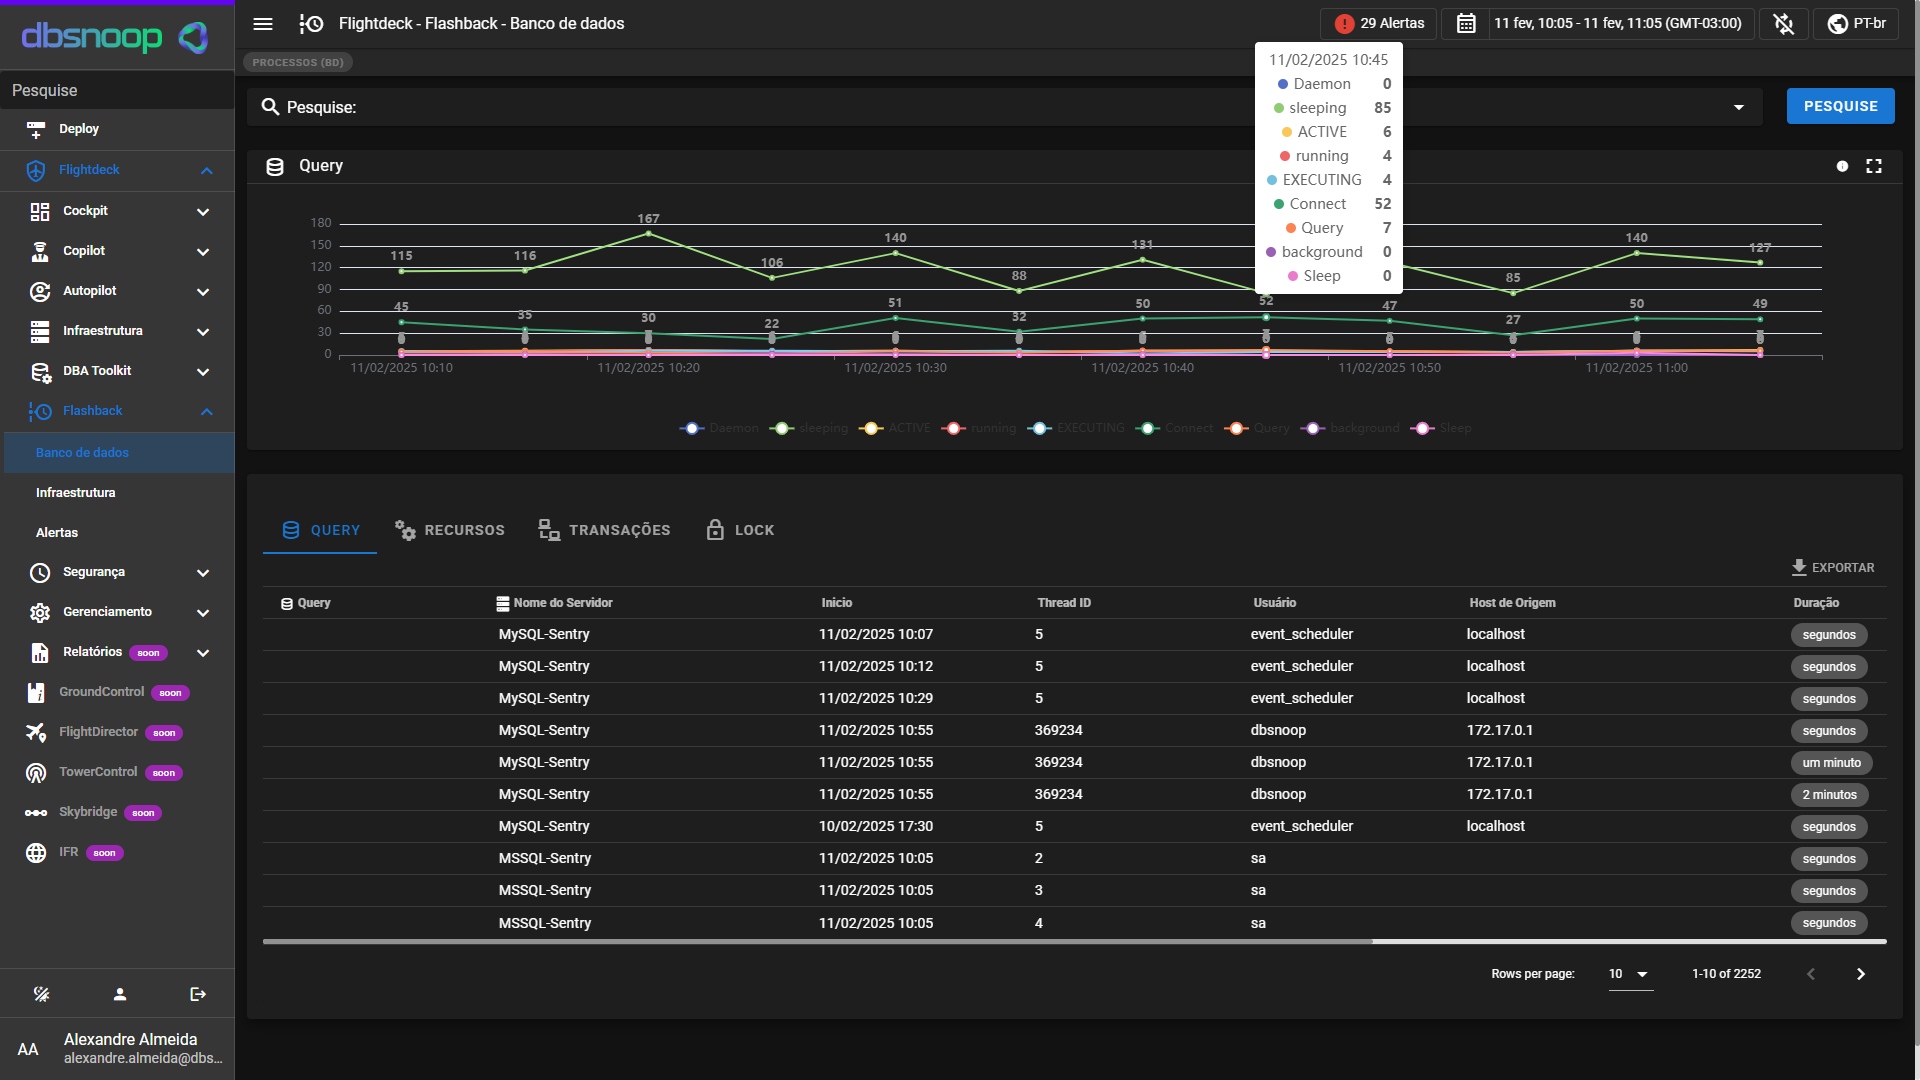Viewport: 1920px width, 1080px height.
Task: Switch to the RECURSOS tab
Action: [x=449, y=530]
